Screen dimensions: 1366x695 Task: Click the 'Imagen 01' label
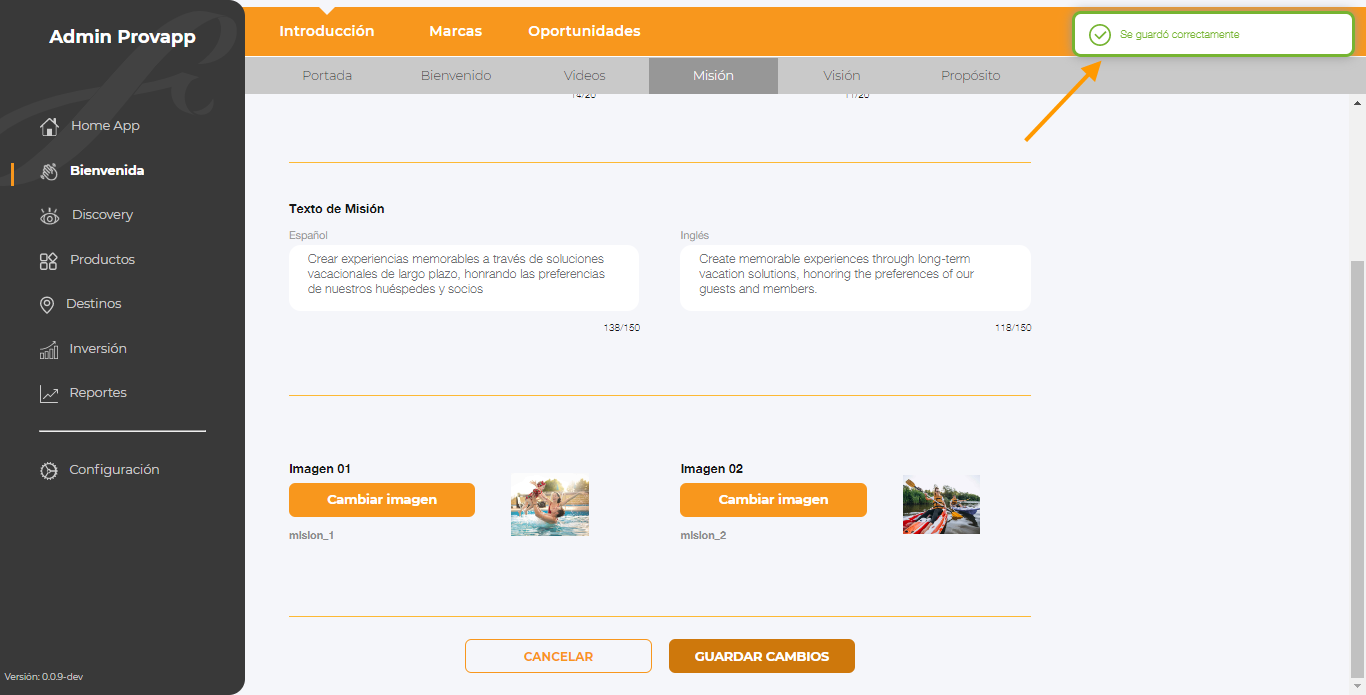pos(320,469)
